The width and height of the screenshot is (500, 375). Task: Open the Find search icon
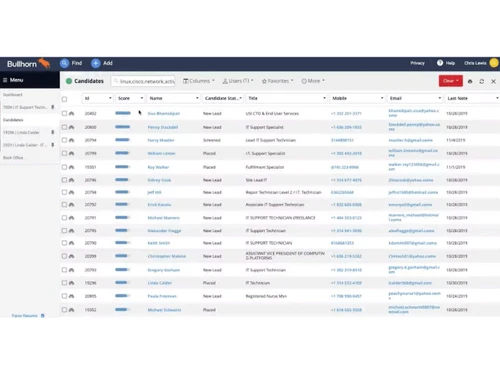[x=64, y=63]
